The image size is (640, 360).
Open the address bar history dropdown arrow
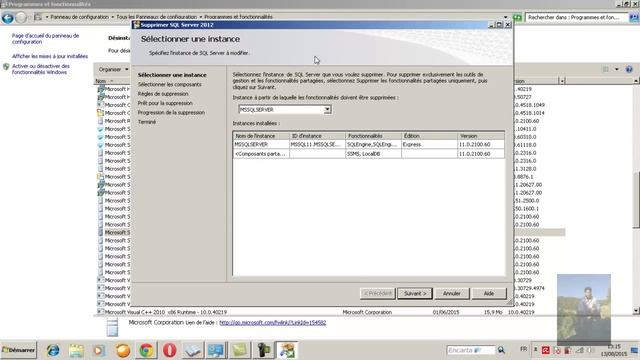click(506, 17)
